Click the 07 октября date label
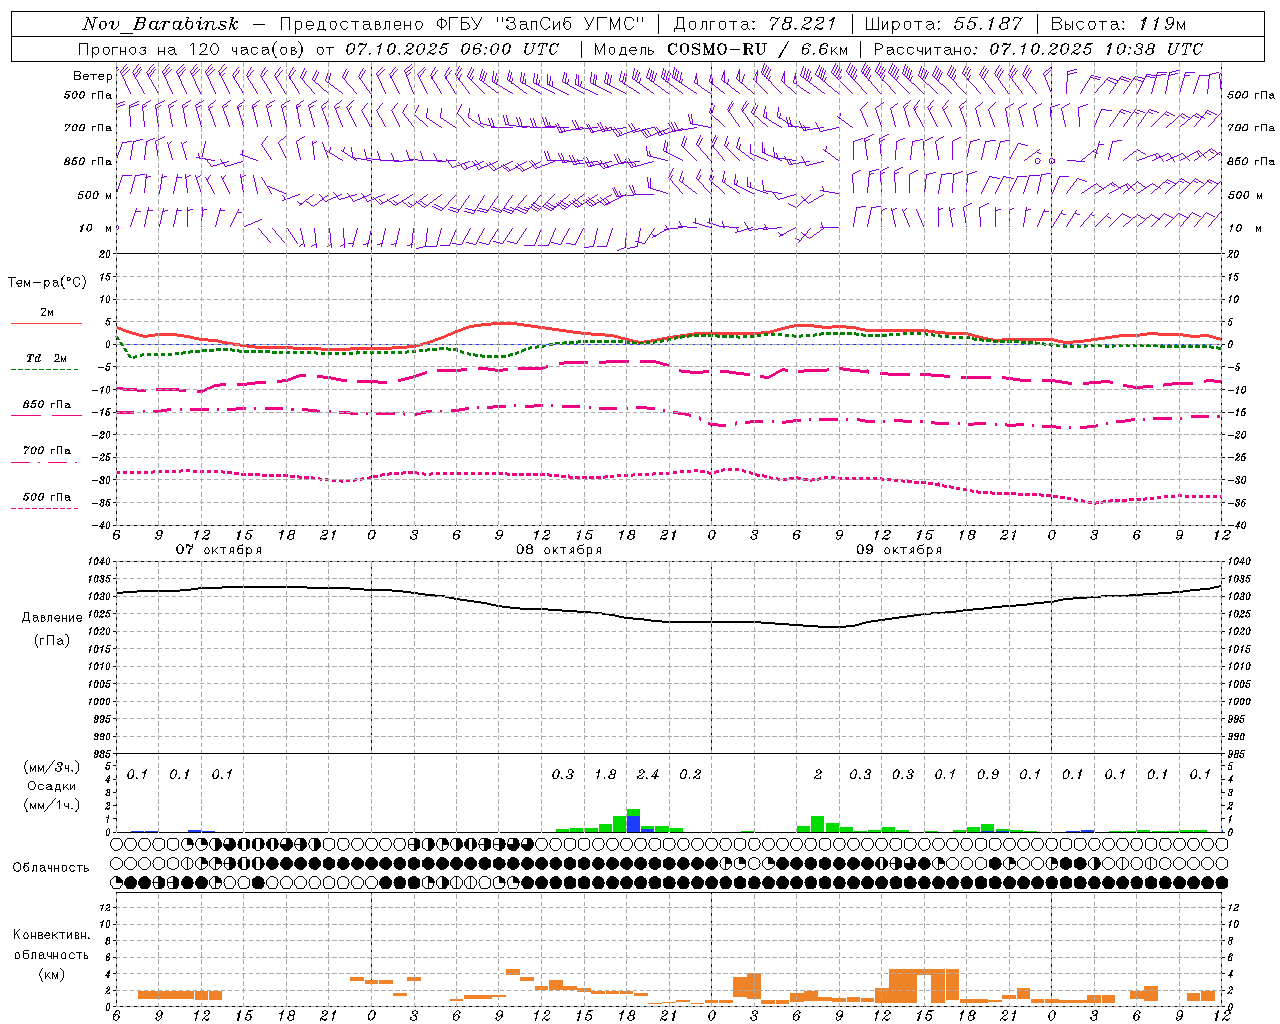Image resolution: width=1280 pixels, height=1024 pixels. 219,550
